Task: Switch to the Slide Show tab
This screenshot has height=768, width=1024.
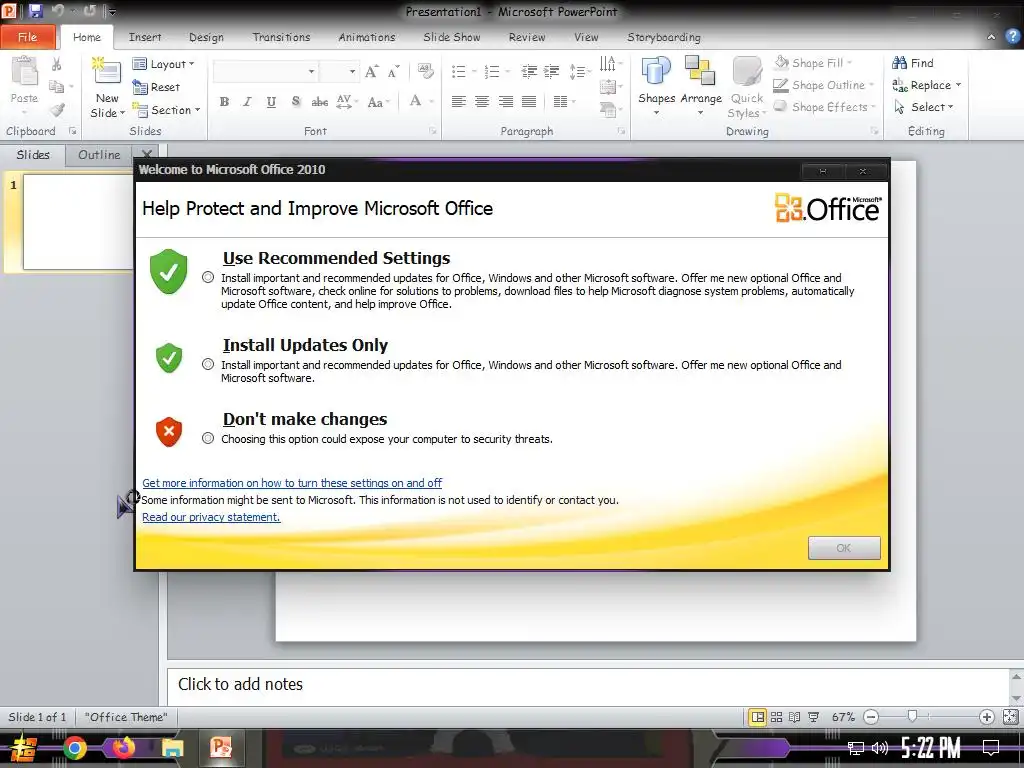Action: 451,37
